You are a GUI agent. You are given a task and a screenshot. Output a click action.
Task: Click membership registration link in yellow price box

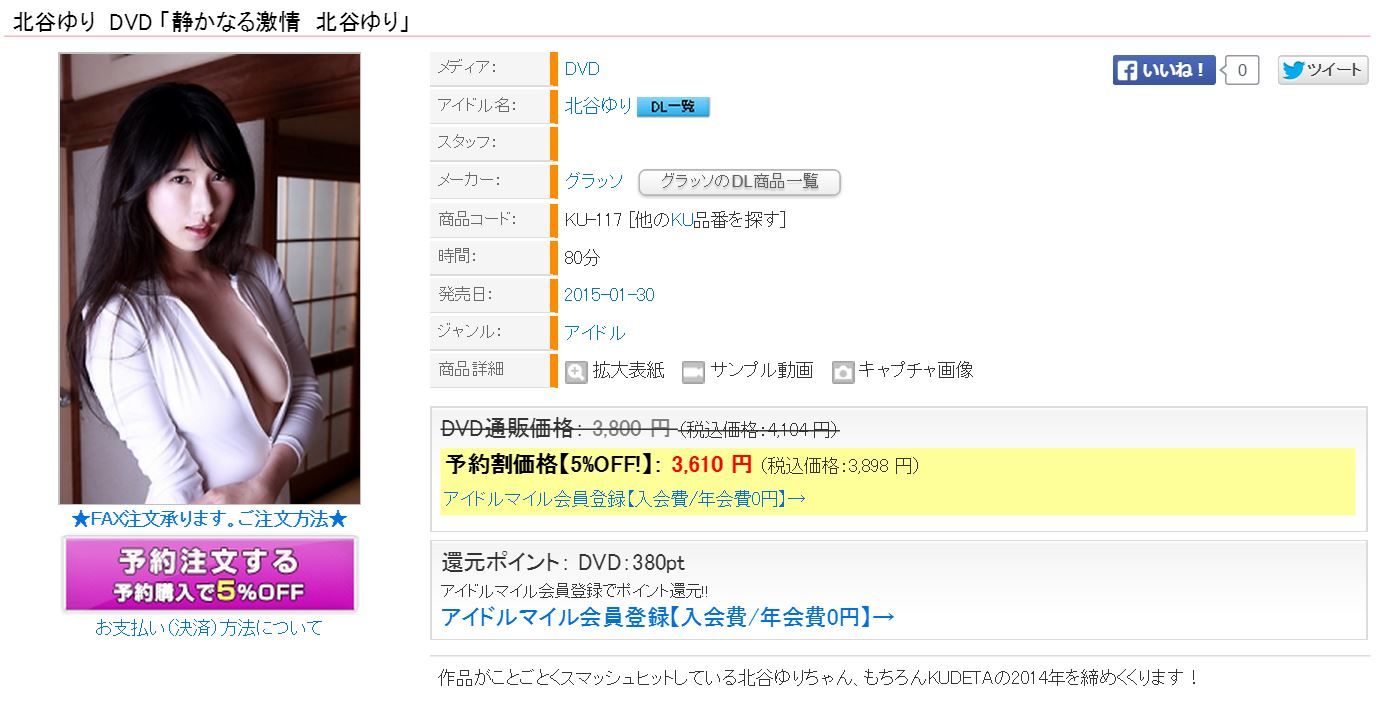(624, 499)
